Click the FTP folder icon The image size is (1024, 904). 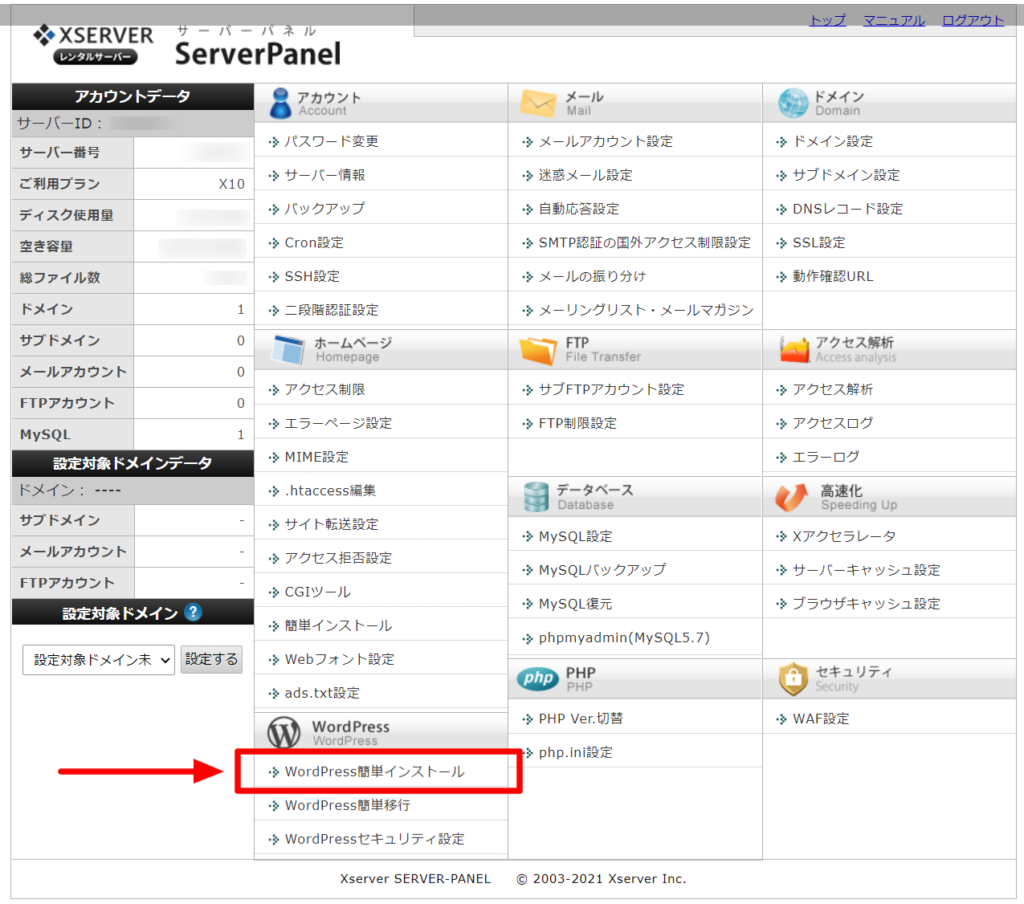pos(538,350)
